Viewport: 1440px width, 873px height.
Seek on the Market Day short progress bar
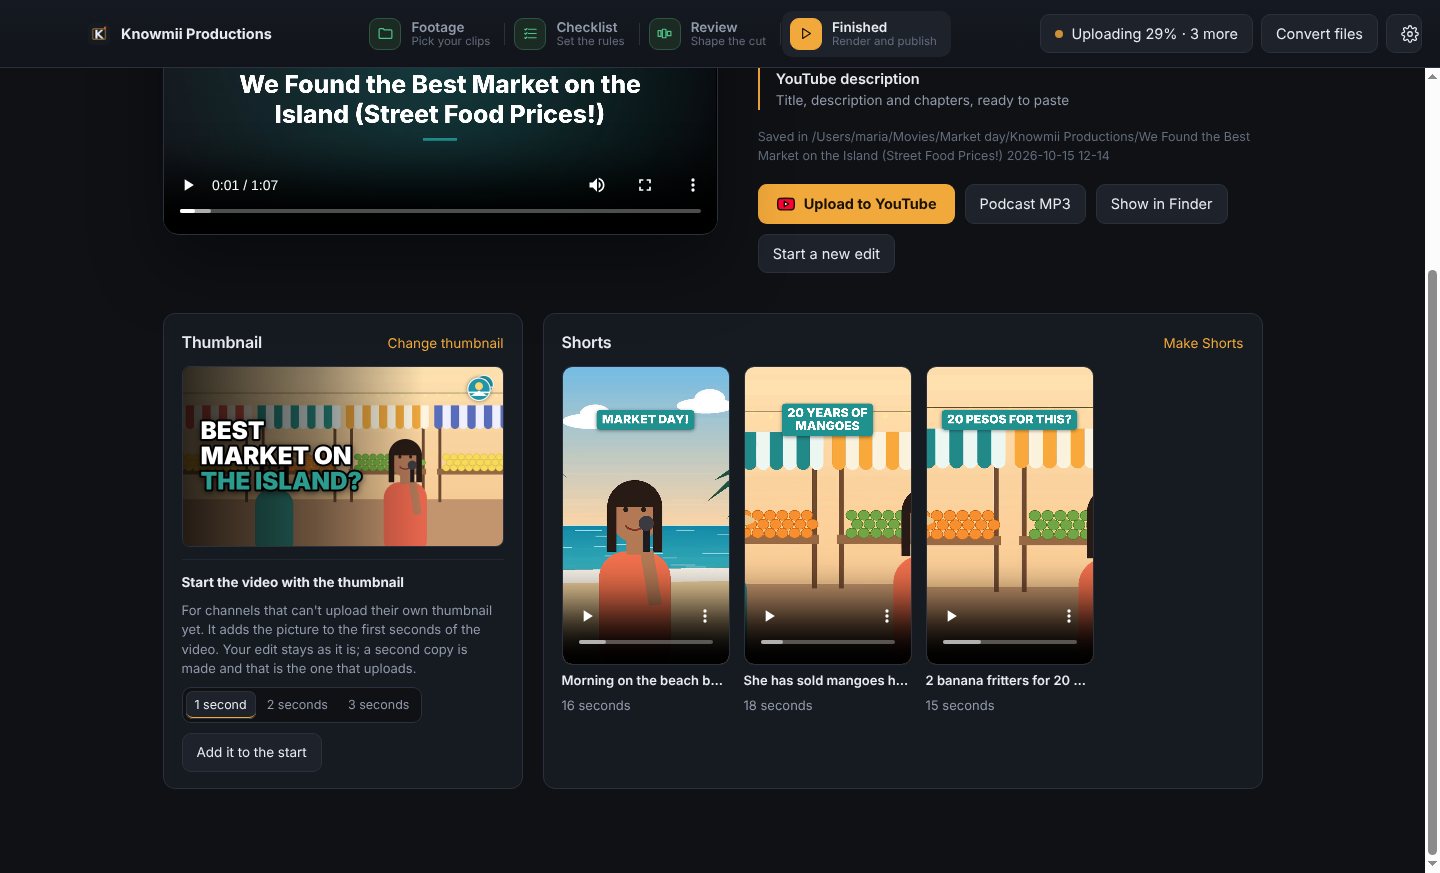tap(646, 642)
